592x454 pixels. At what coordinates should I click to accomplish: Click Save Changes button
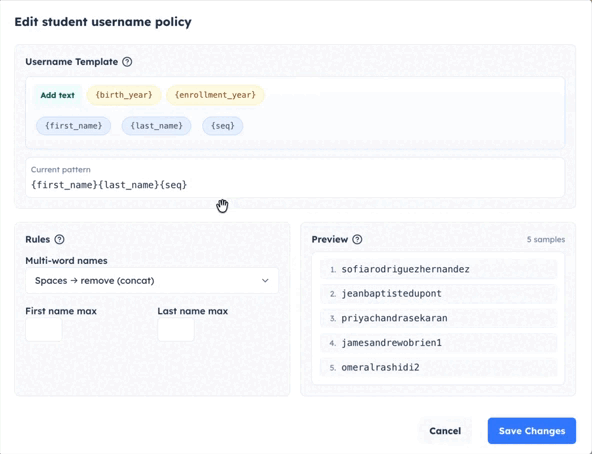pyautogui.click(x=532, y=431)
